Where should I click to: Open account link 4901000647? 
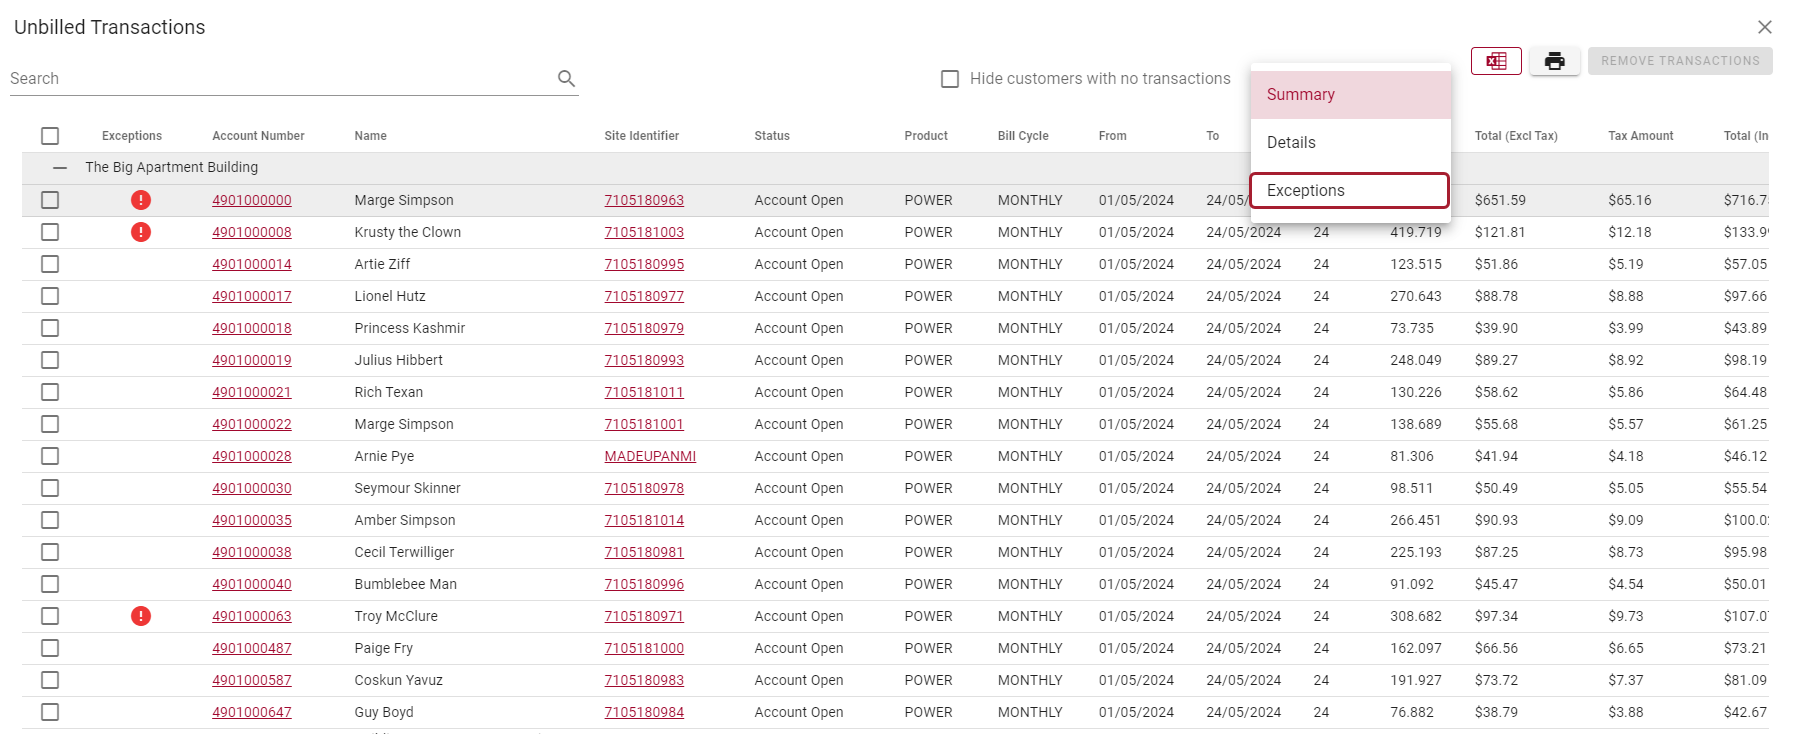pos(252,712)
